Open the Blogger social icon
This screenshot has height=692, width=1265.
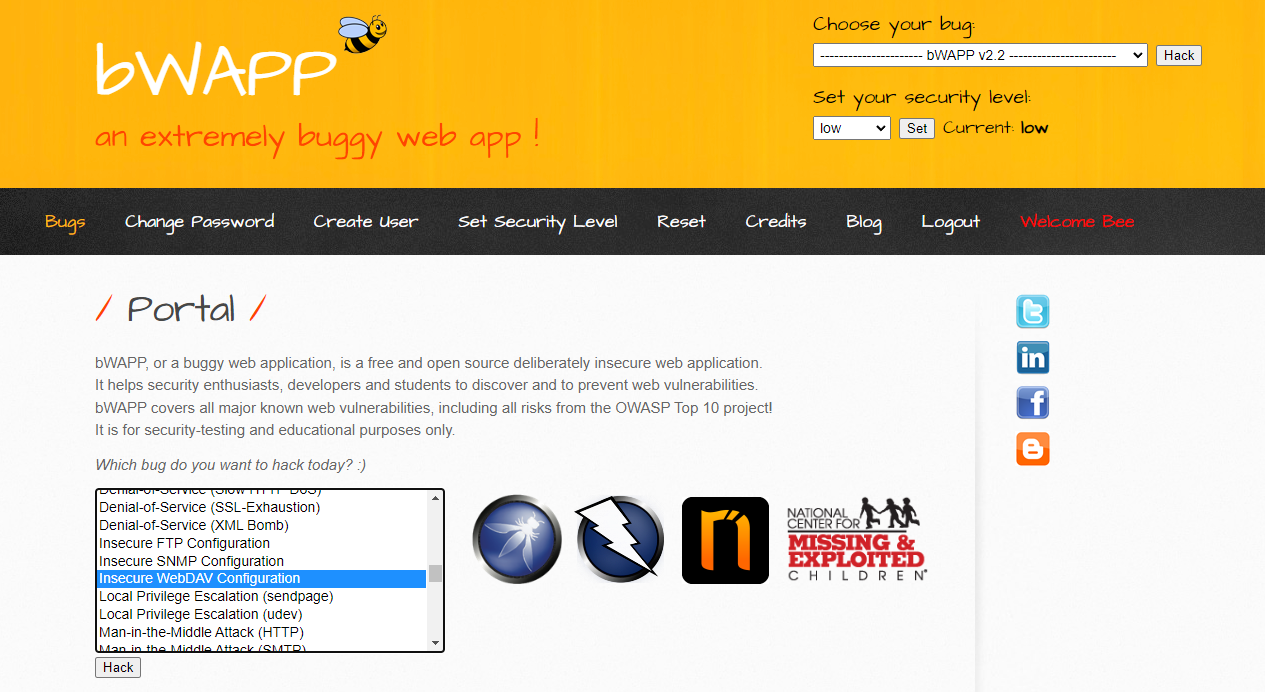pyautogui.click(x=1033, y=449)
